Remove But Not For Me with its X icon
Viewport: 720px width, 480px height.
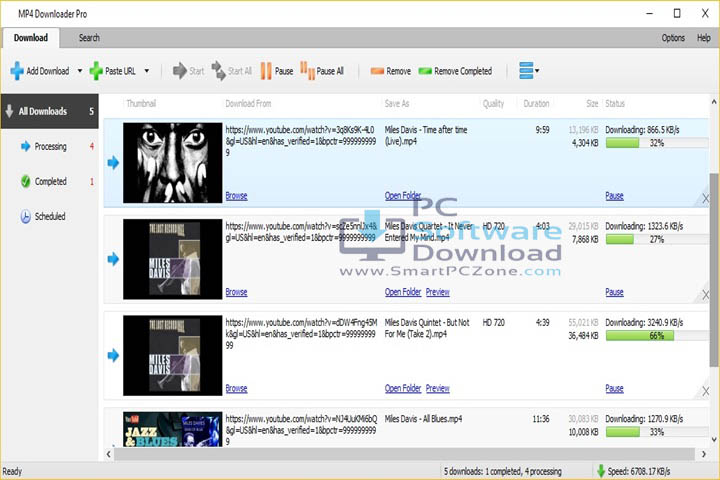[705, 391]
